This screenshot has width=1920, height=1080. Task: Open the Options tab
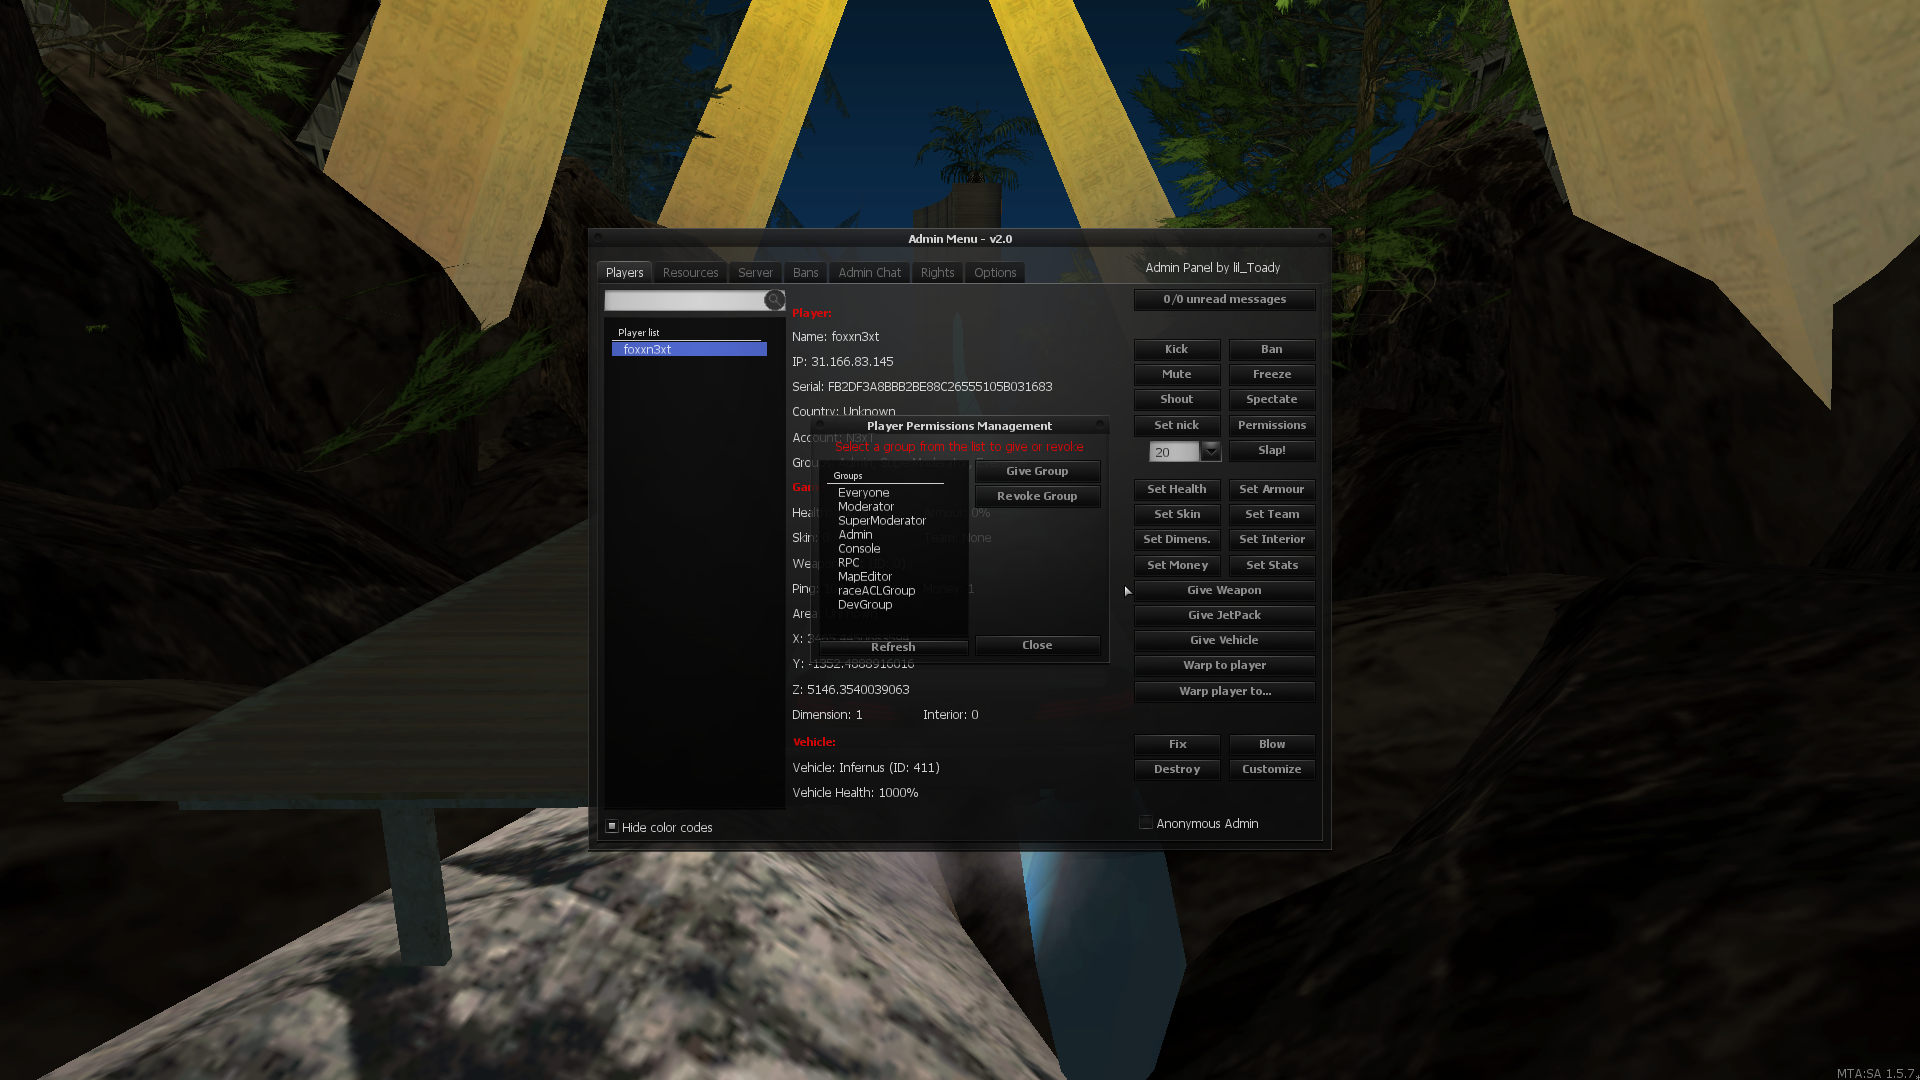pyautogui.click(x=995, y=272)
